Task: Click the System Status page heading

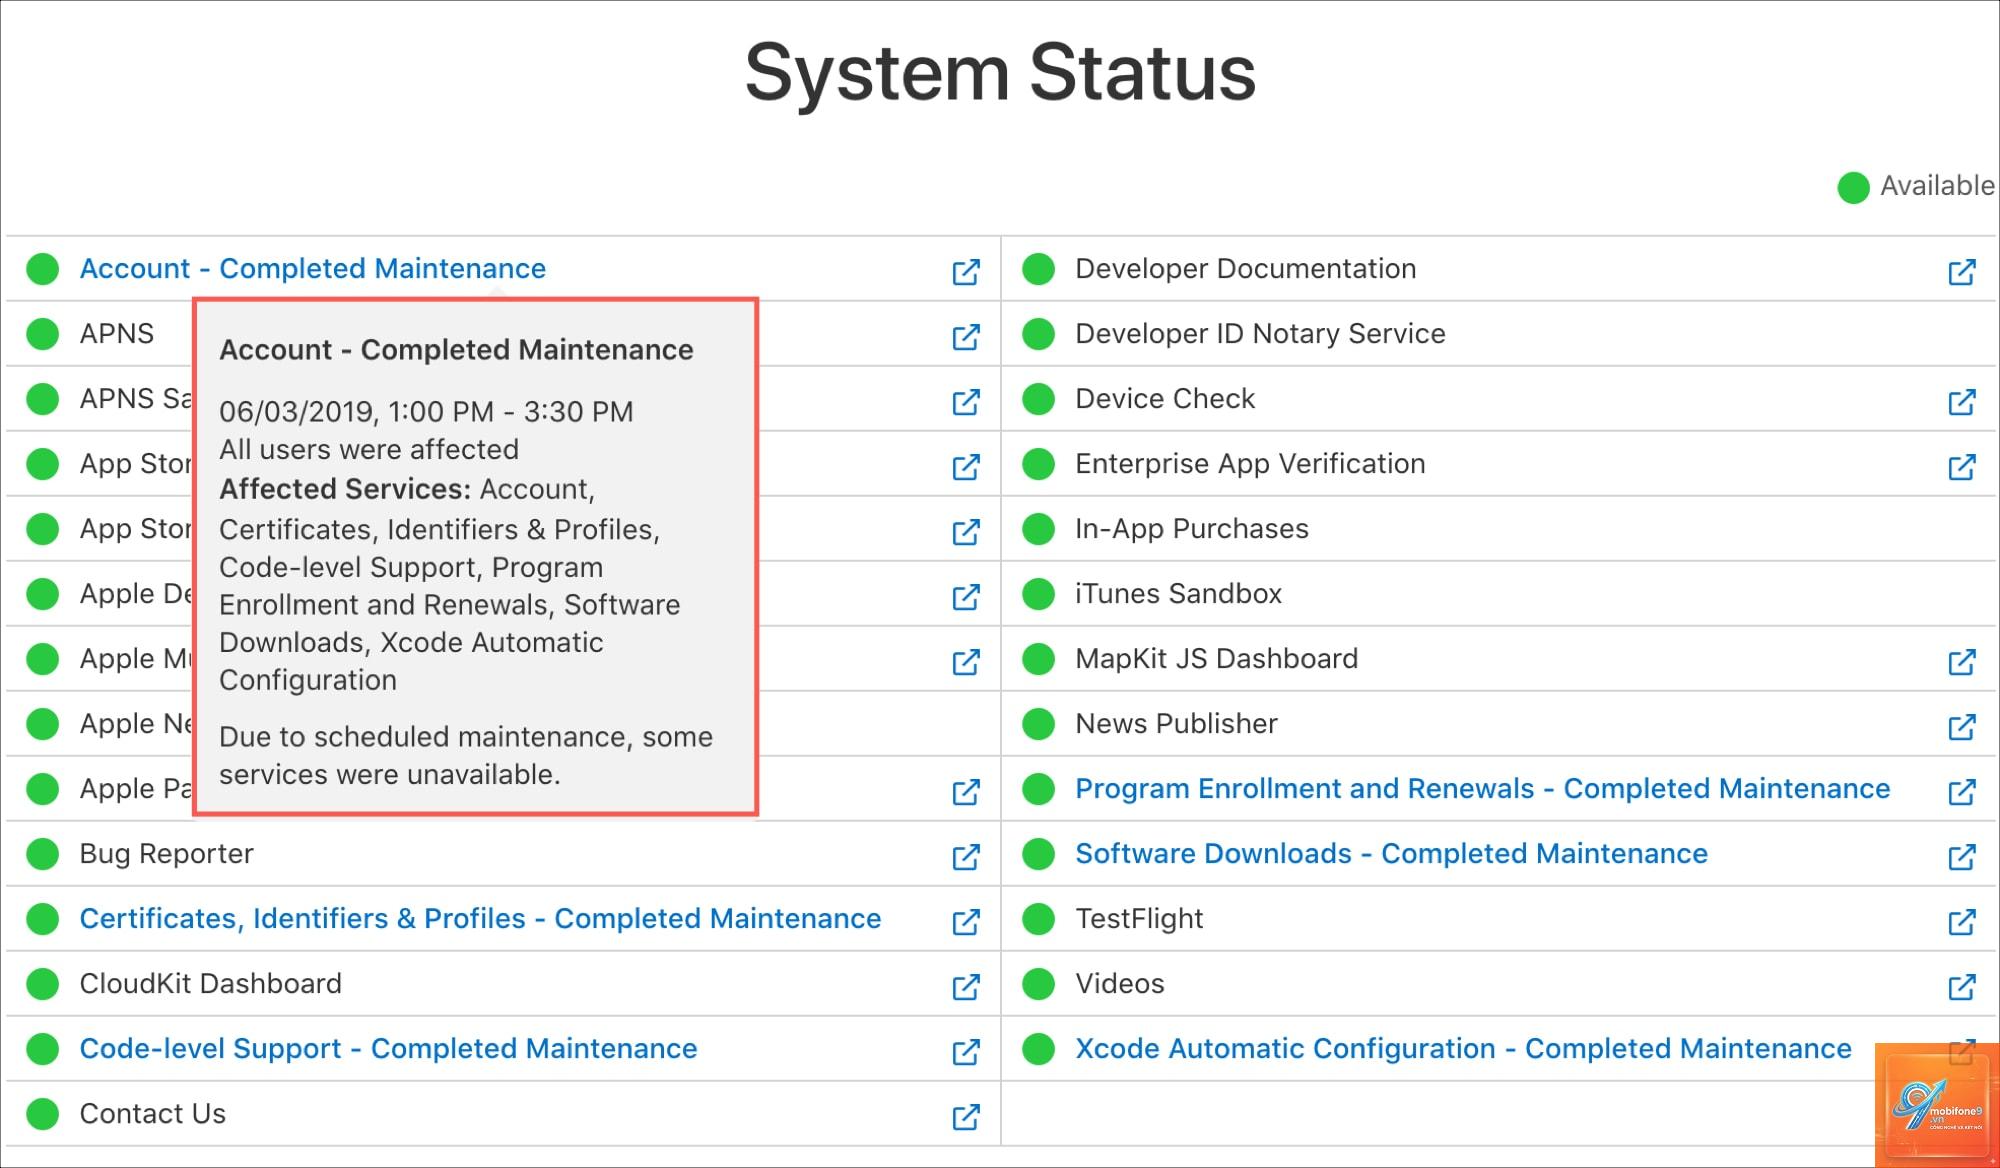Action: coord(1000,73)
